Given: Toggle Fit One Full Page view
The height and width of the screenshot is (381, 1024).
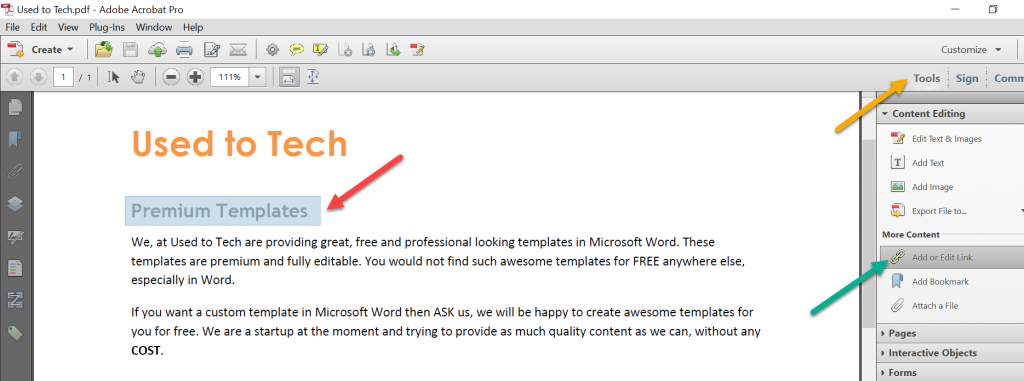Looking at the screenshot, I should [x=313, y=77].
